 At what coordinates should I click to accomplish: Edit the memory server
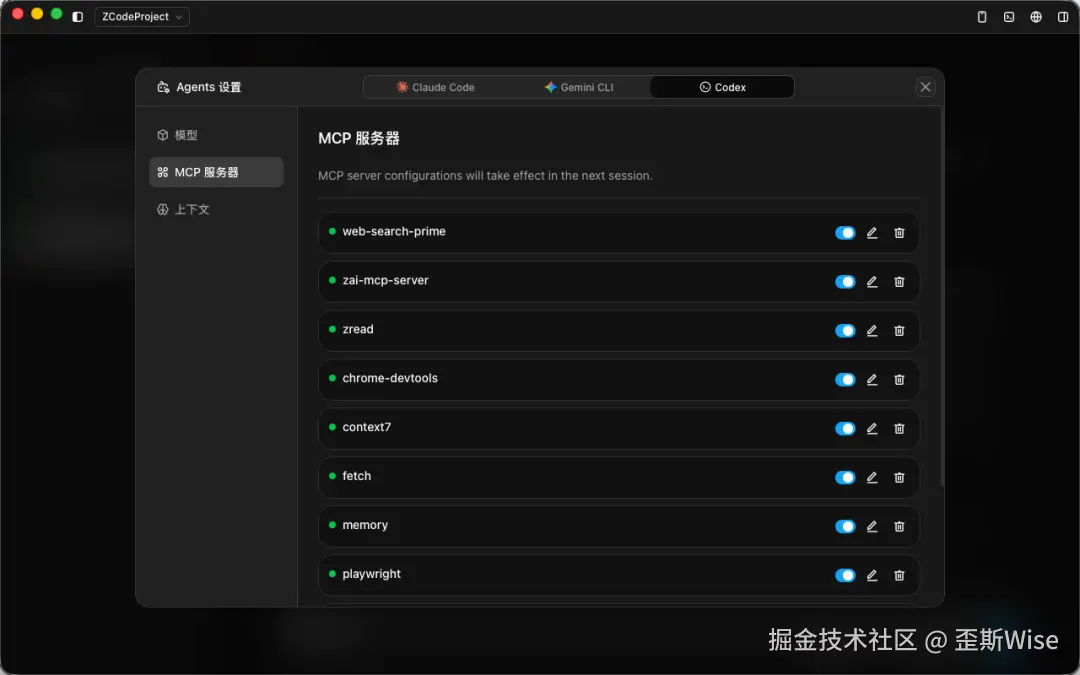pyautogui.click(x=872, y=526)
